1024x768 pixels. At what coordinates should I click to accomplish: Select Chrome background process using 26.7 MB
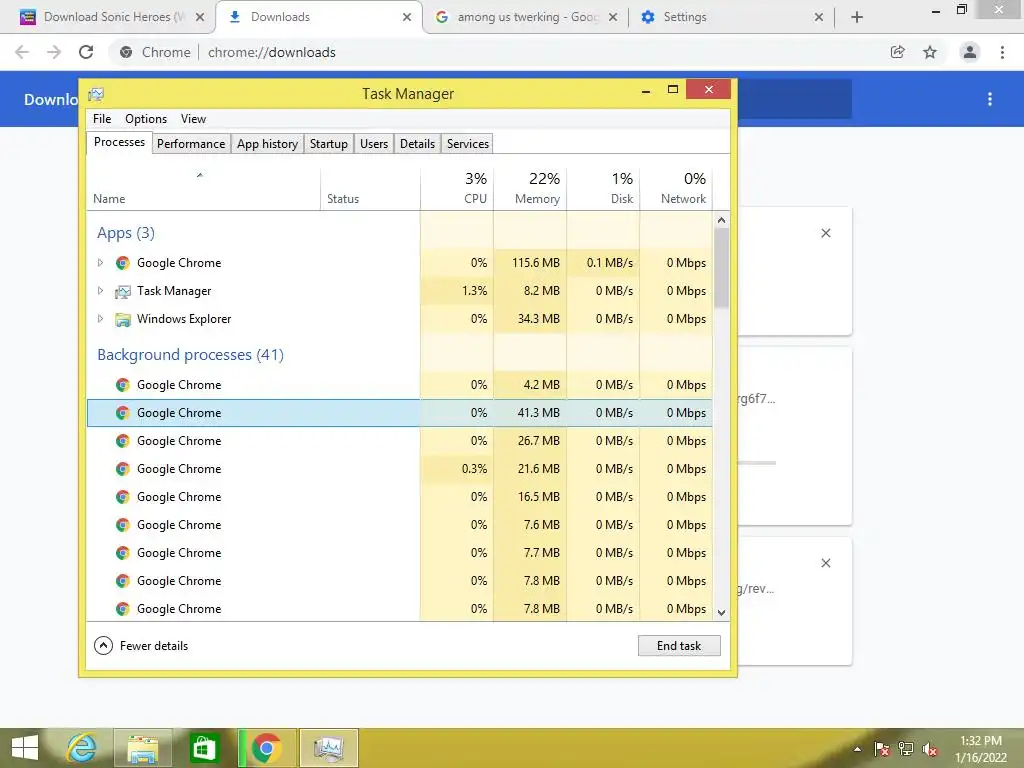point(400,441)
